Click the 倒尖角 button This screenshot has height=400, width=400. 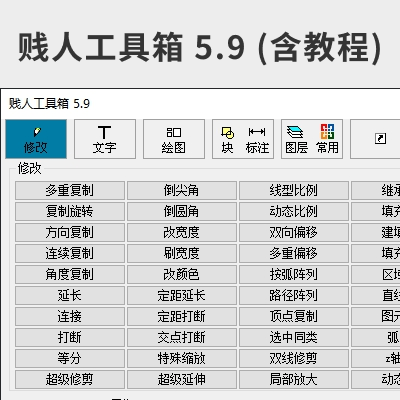click(x=182, y=190)
